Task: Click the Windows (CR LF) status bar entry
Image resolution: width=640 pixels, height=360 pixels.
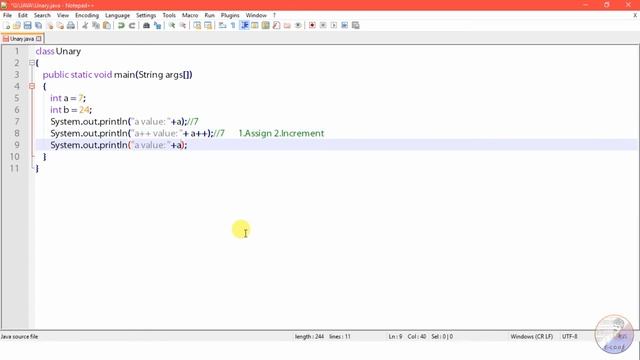Action: click(531, 336)
